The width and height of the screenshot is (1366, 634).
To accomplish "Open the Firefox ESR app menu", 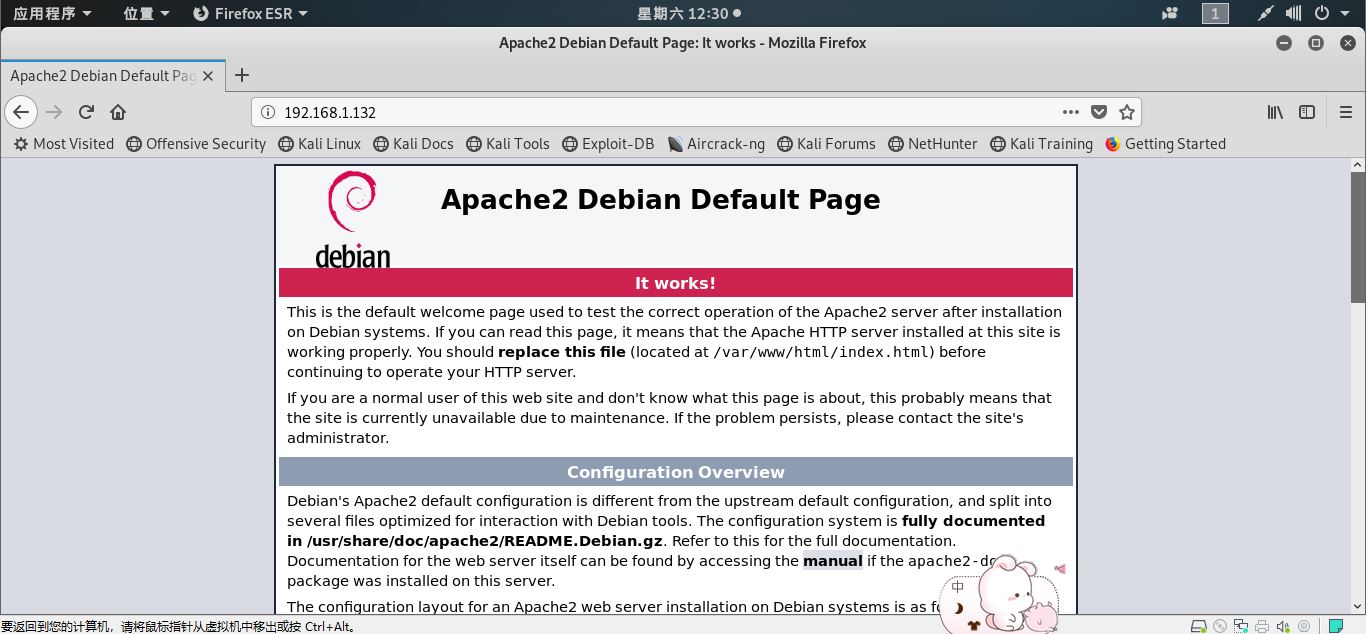I will pyautogui.click(x=250, y=13).
